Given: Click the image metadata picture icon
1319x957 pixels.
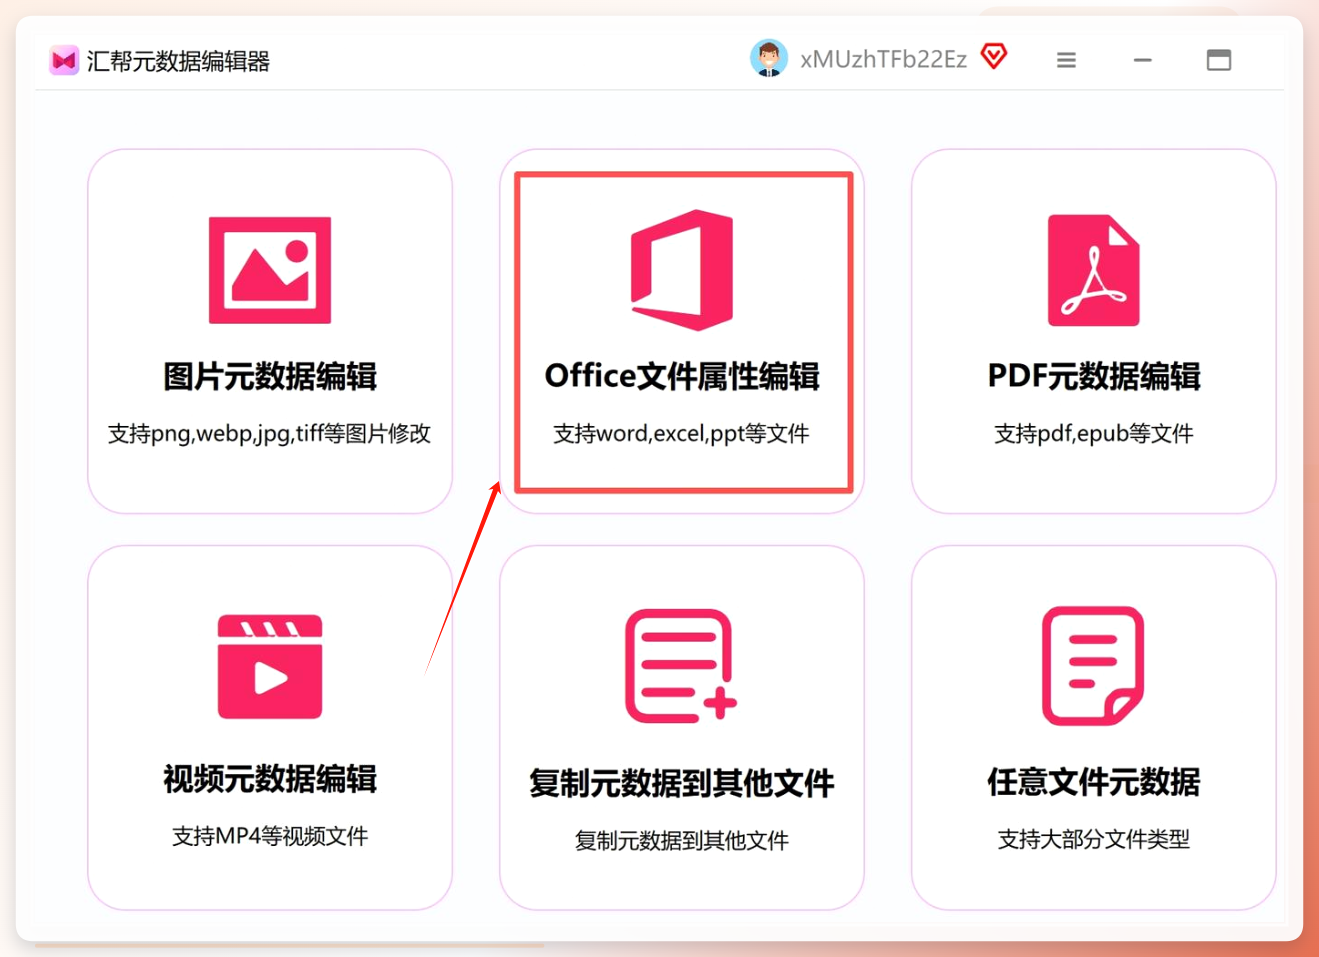Looking at the screenshot, I should 270,270.
